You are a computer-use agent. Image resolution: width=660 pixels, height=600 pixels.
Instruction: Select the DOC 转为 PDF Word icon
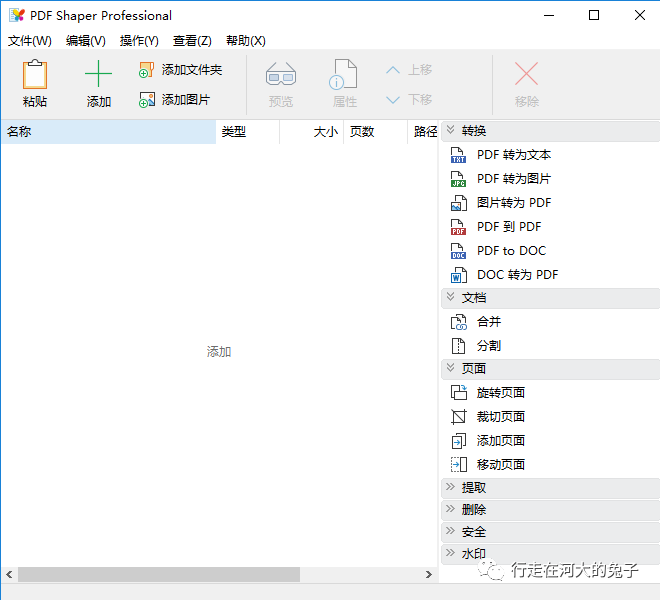(458, 275)
